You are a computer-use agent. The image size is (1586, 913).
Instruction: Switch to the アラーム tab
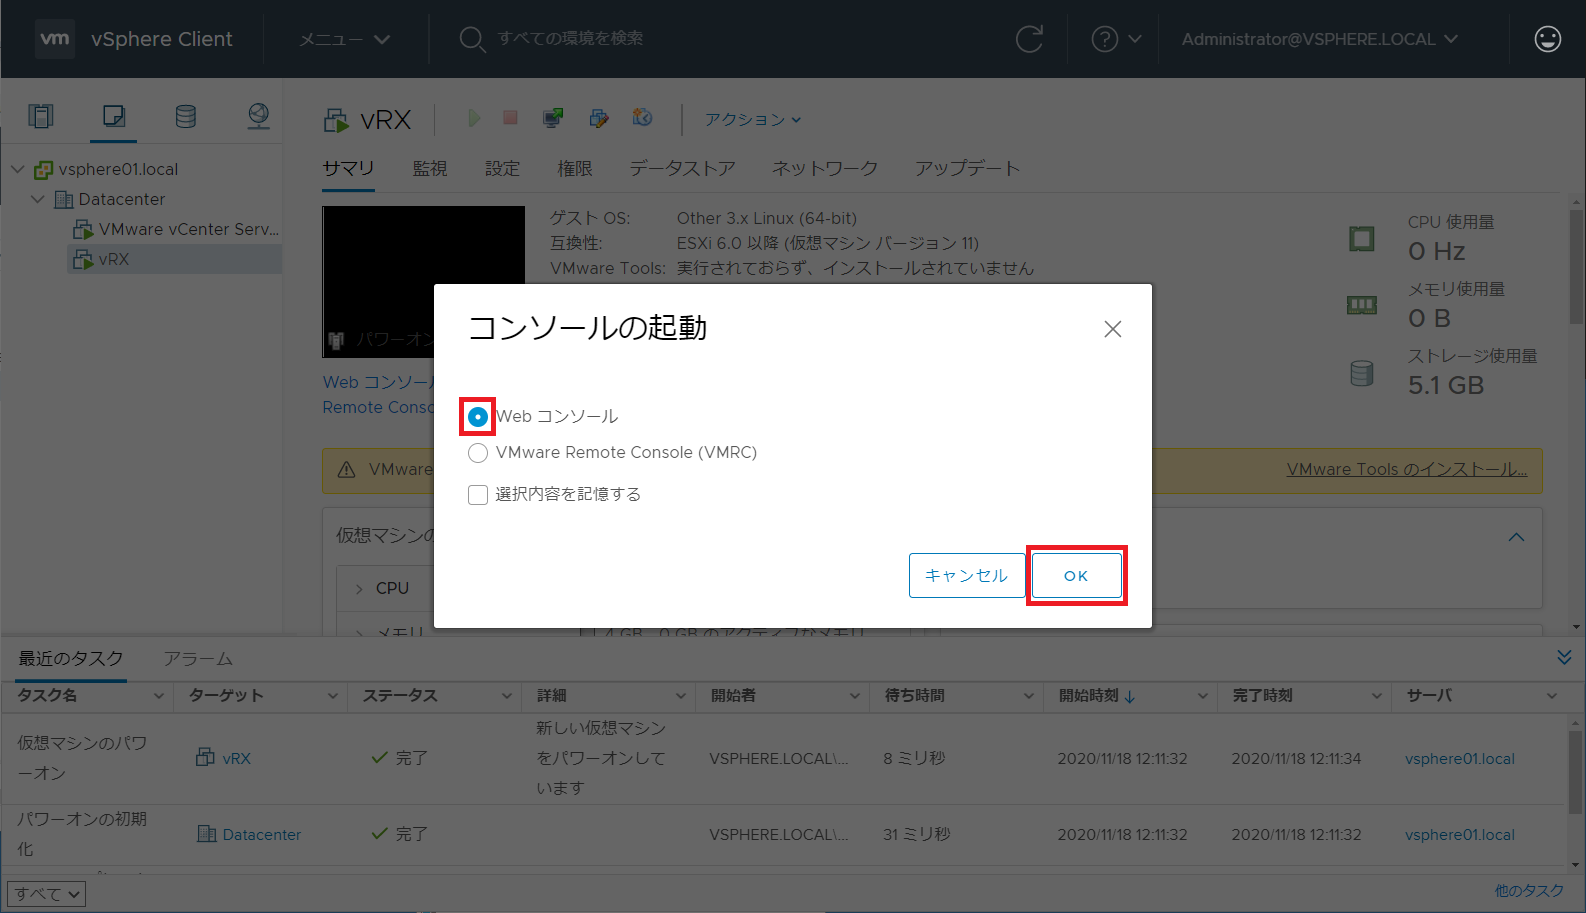pyautogui.click(x=198, y=659)
